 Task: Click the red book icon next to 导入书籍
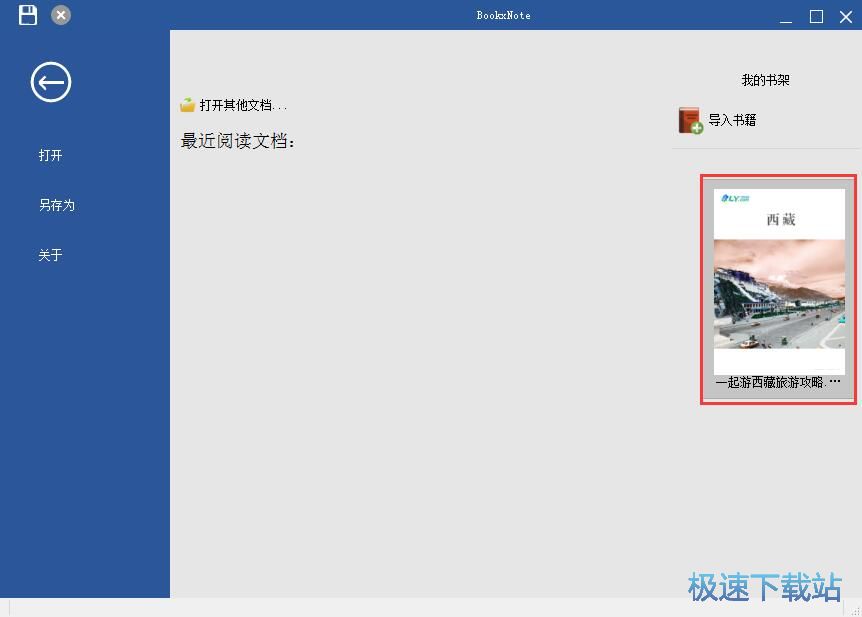tap(688, 120)
